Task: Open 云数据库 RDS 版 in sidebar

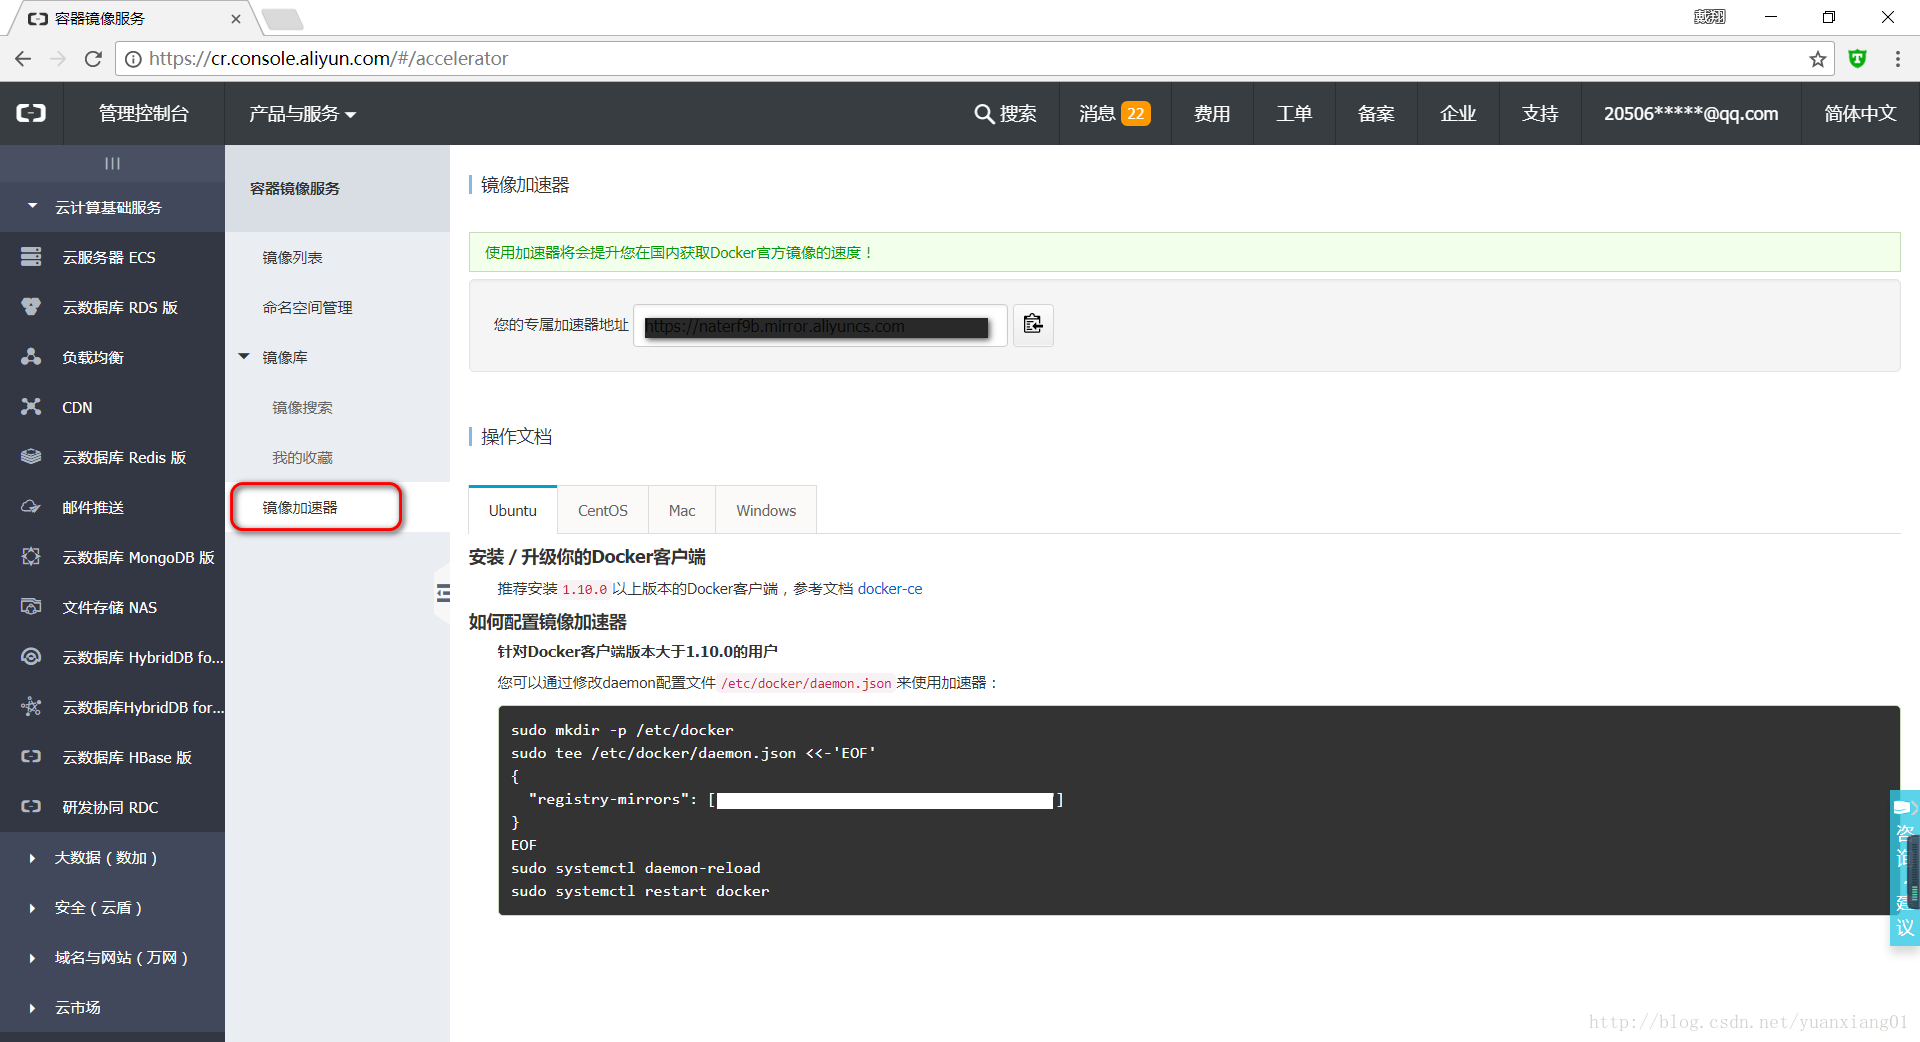Action: 112,307
